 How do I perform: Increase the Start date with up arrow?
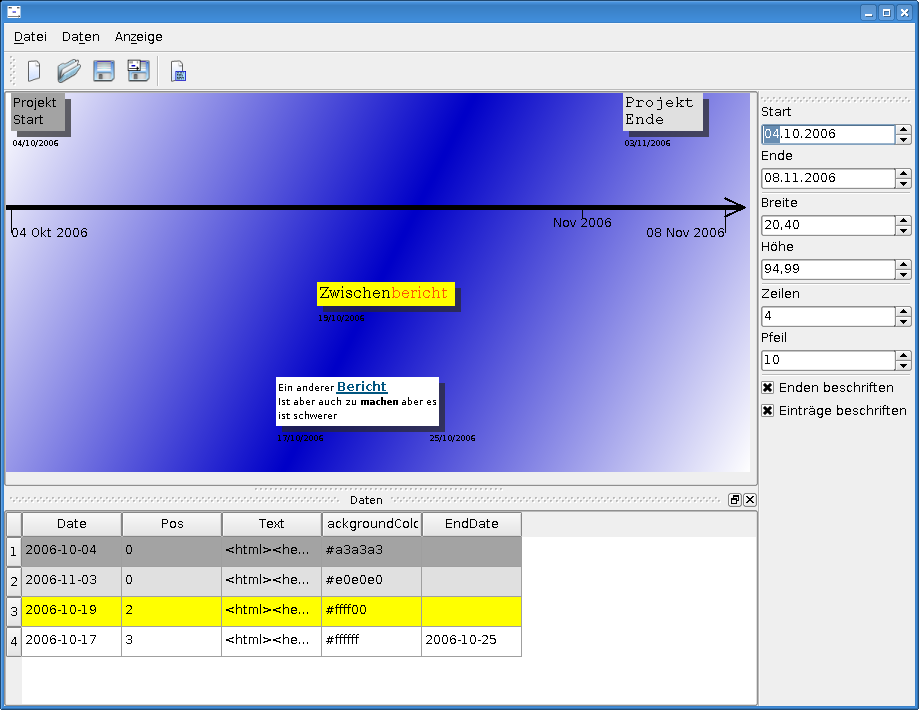click(903, 129)
